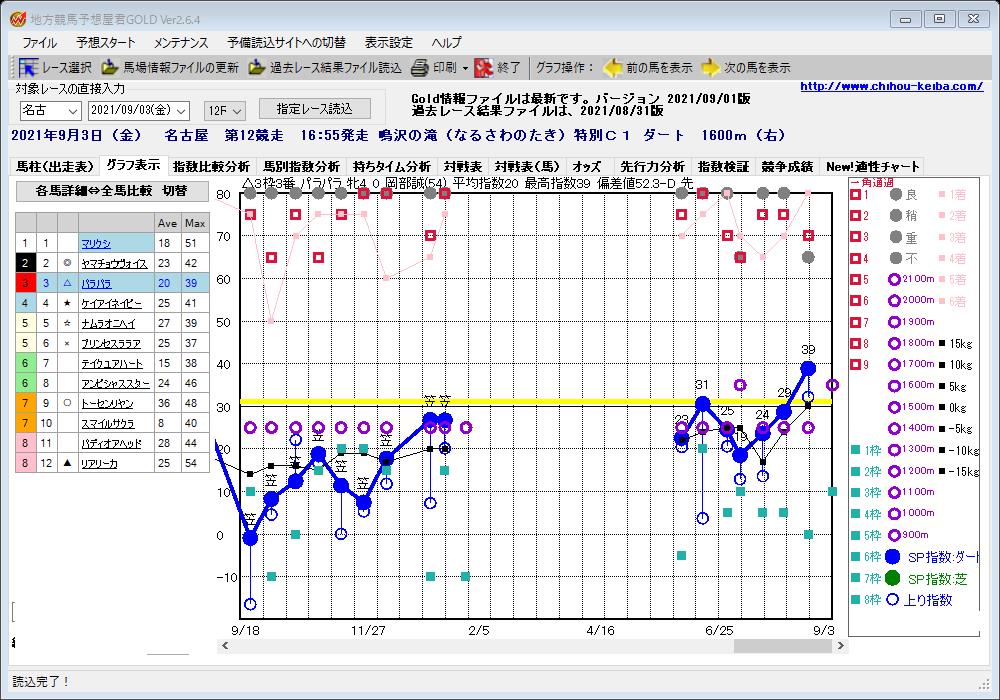This screenshot has height=700, width=1000.
Task: Select horse マリウシ in the list
Action: pyautogui.click(x=96, y=244)
